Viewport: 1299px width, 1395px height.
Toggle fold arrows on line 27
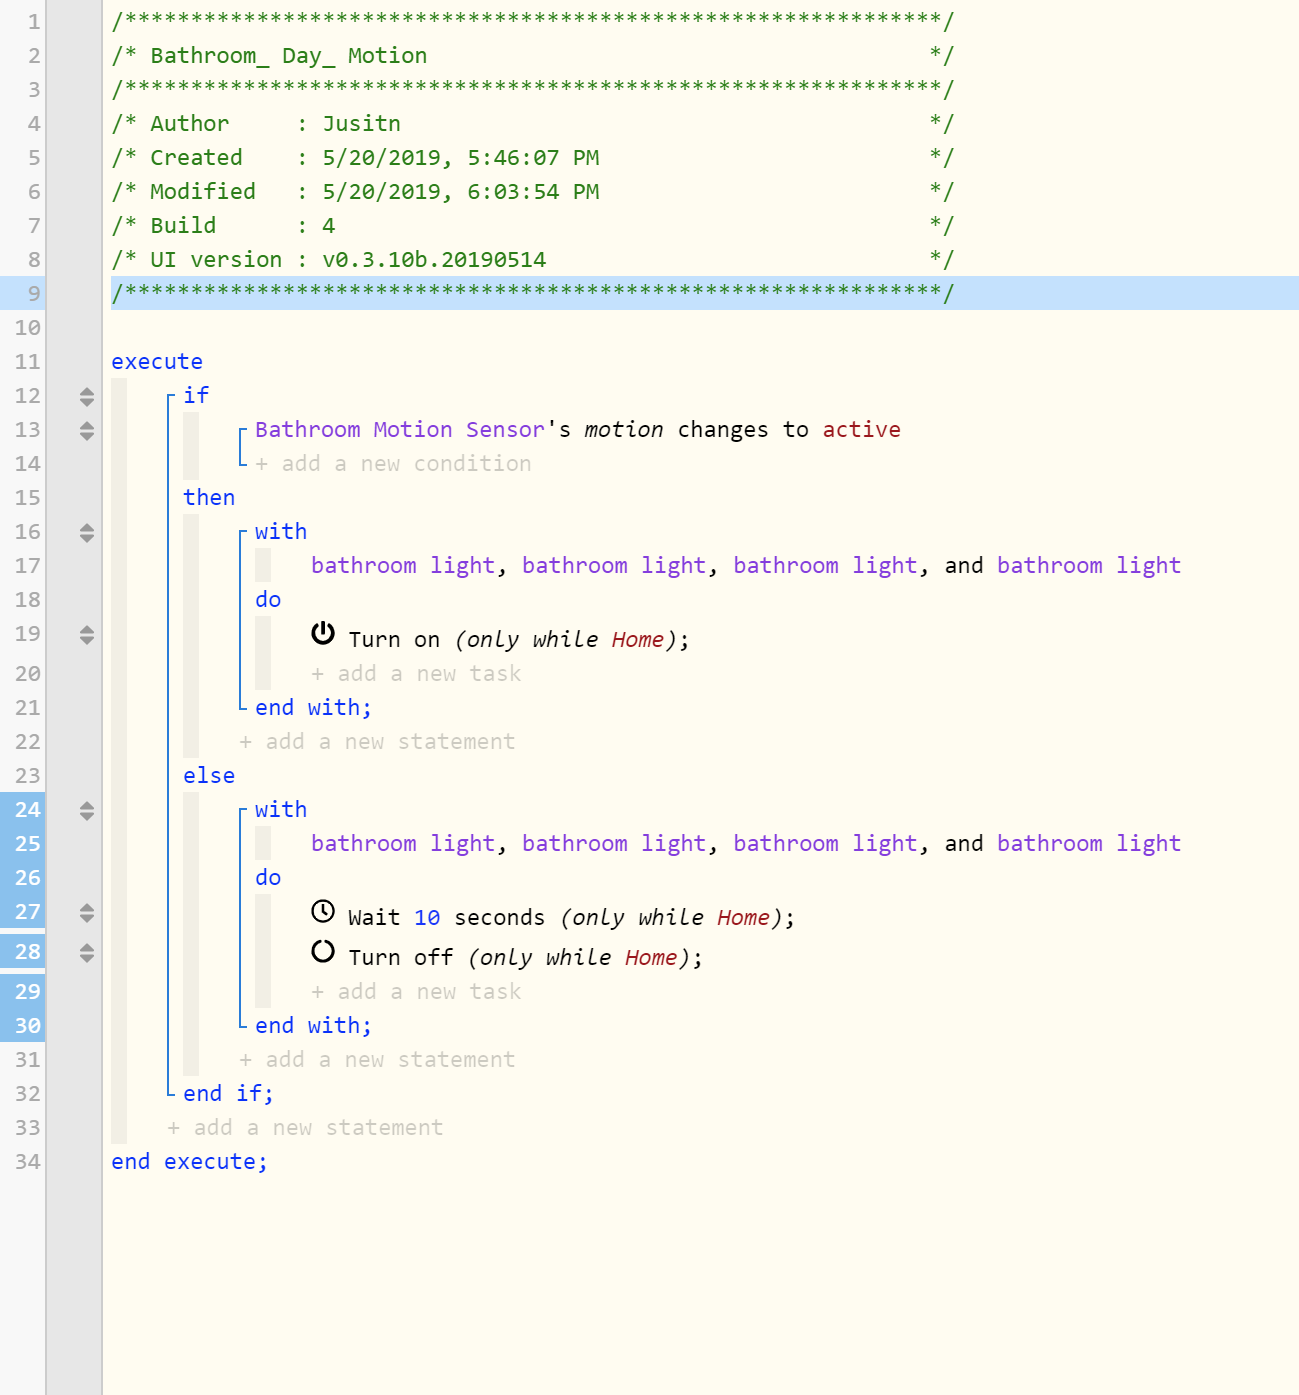click(x=87, y=912)
